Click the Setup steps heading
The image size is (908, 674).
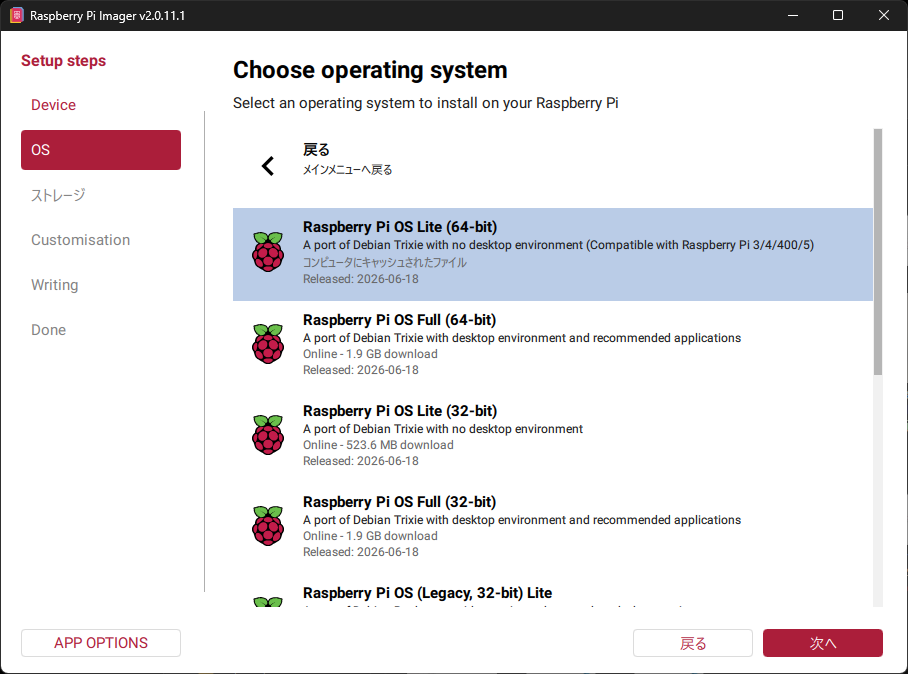pos(64,61)
